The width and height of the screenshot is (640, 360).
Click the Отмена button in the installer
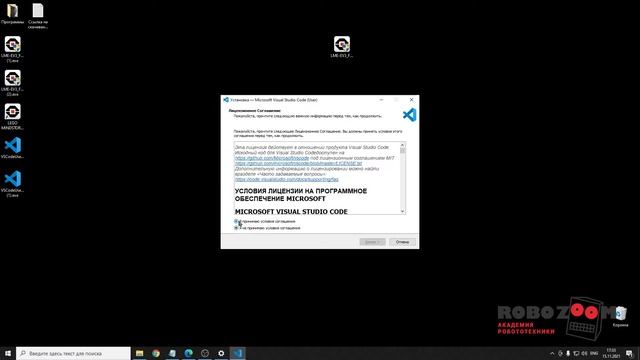tap(402, 242)
